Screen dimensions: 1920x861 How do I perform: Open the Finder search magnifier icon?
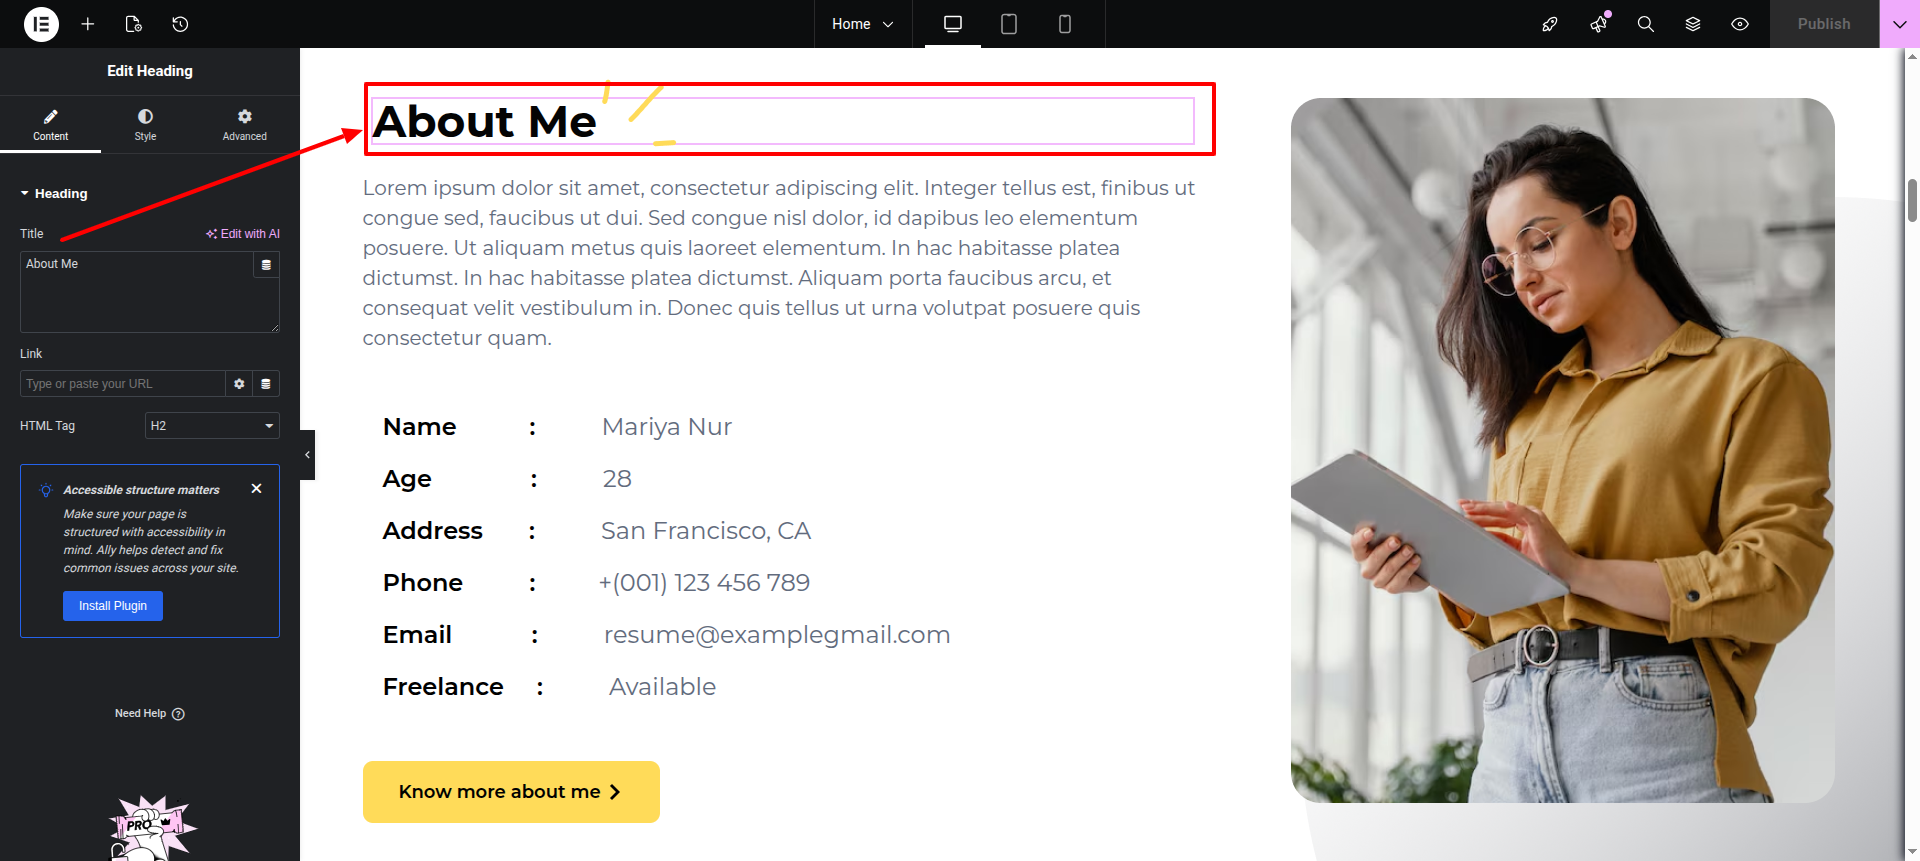click(x=1645, y=24)
